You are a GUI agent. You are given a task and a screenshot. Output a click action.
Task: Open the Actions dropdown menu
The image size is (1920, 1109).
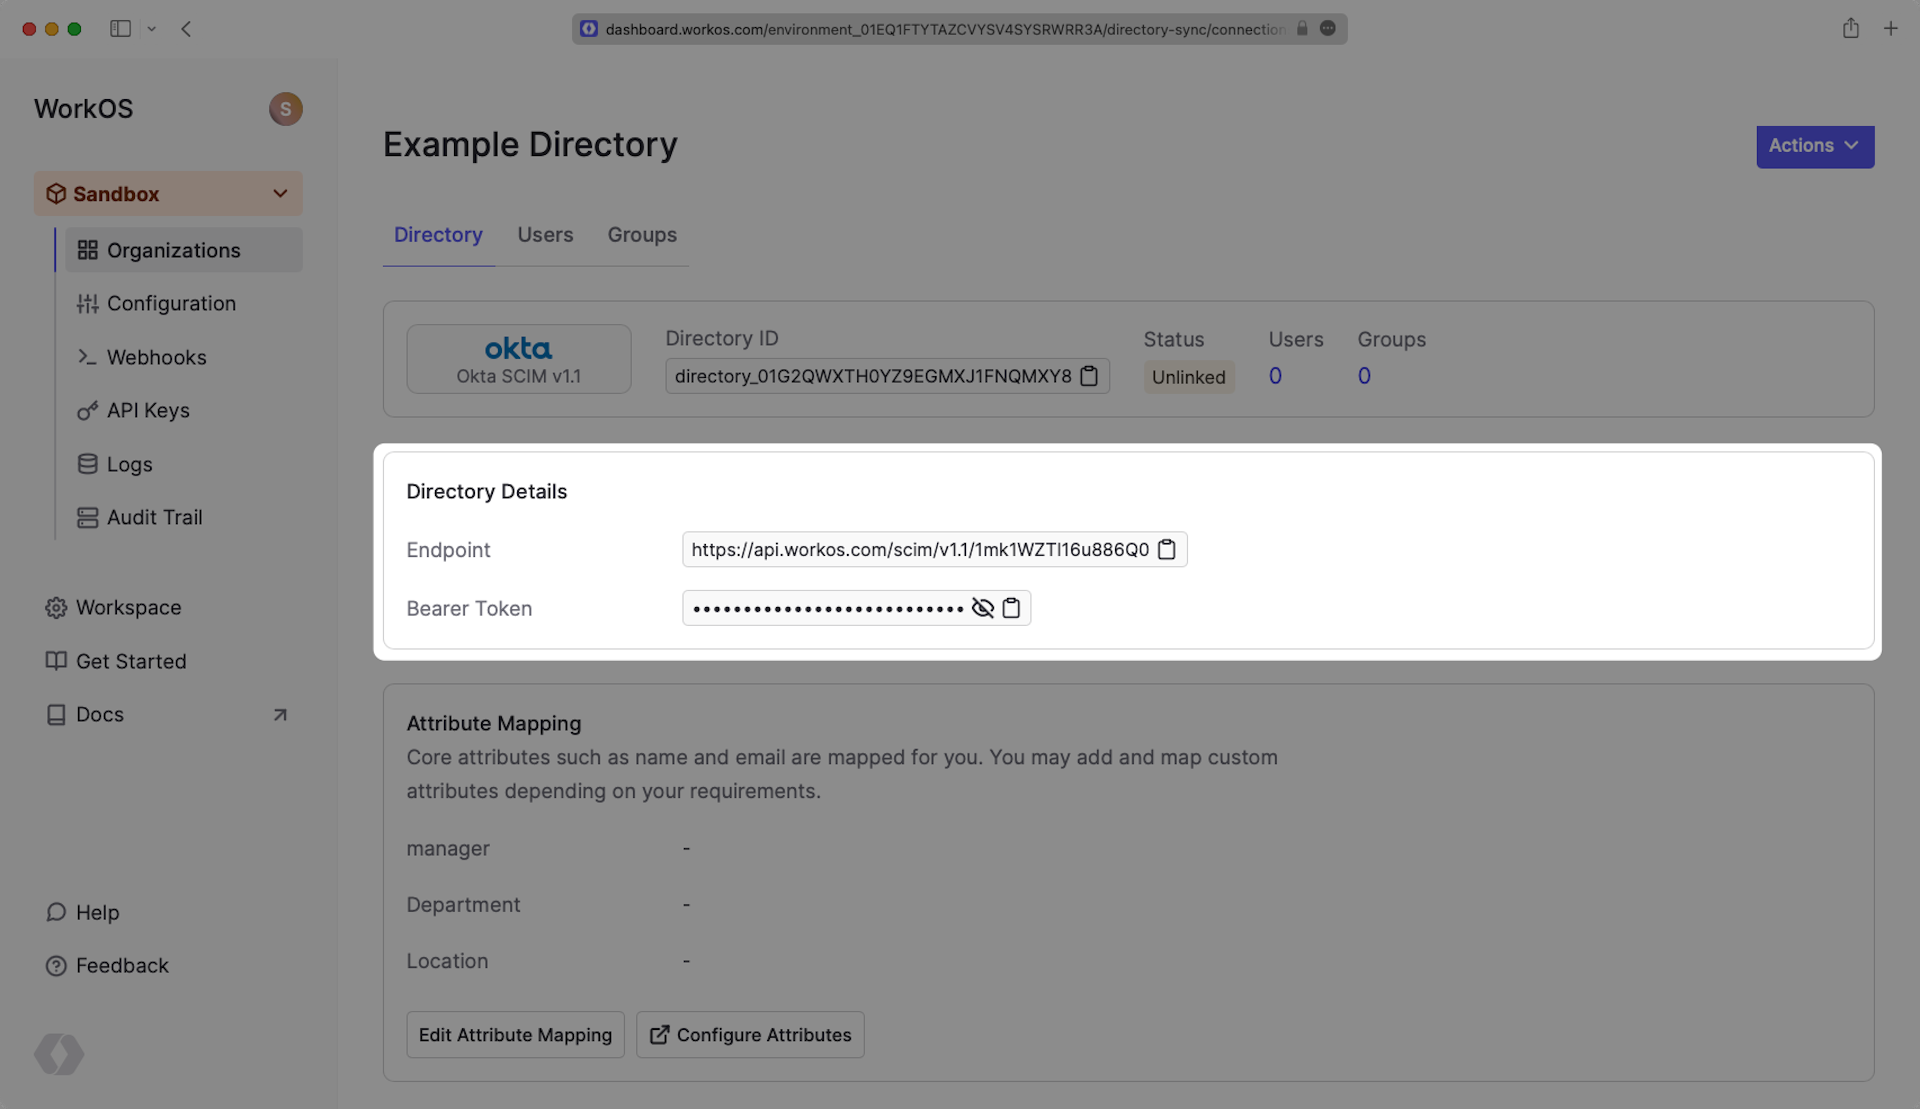(1814, 146)
